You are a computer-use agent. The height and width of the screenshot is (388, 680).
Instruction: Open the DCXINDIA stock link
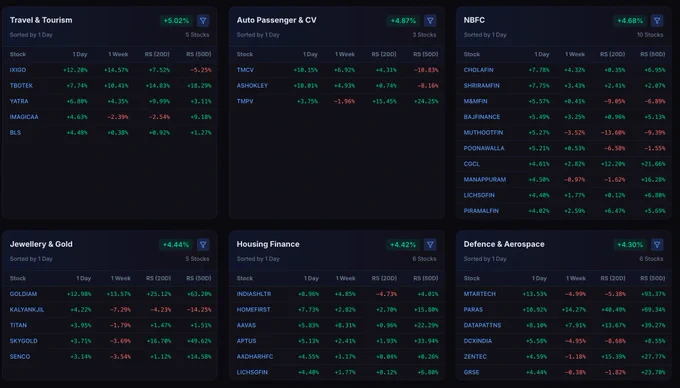[477, 341]
